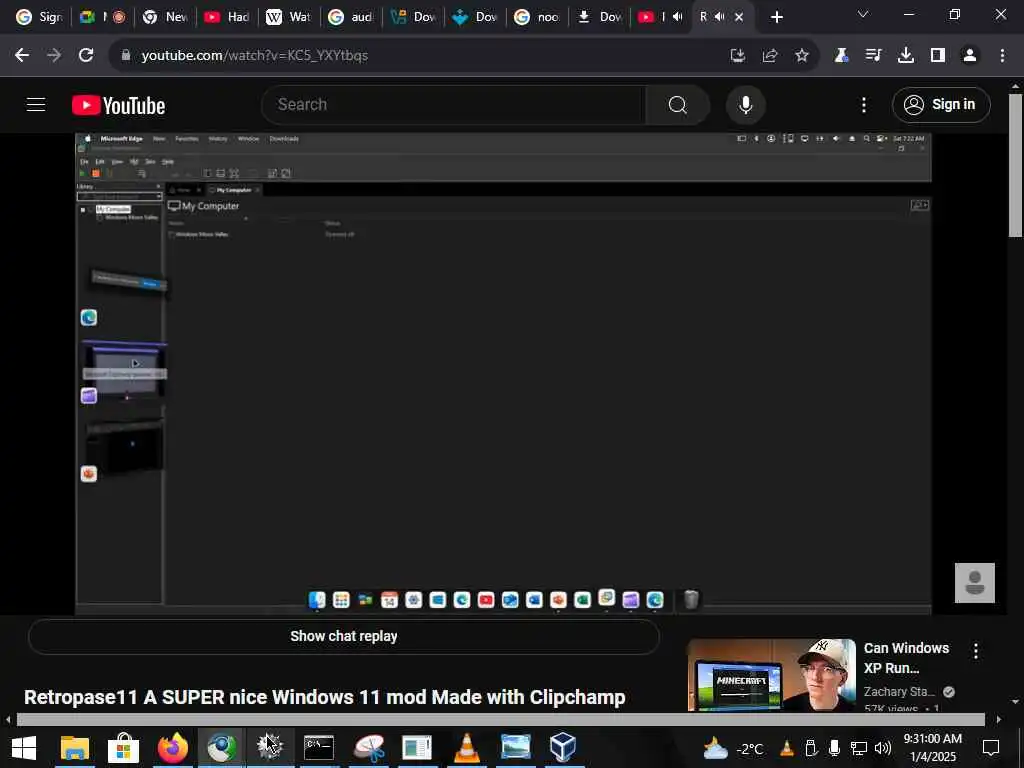Reload the YouTube page

(x=86, y=56)
